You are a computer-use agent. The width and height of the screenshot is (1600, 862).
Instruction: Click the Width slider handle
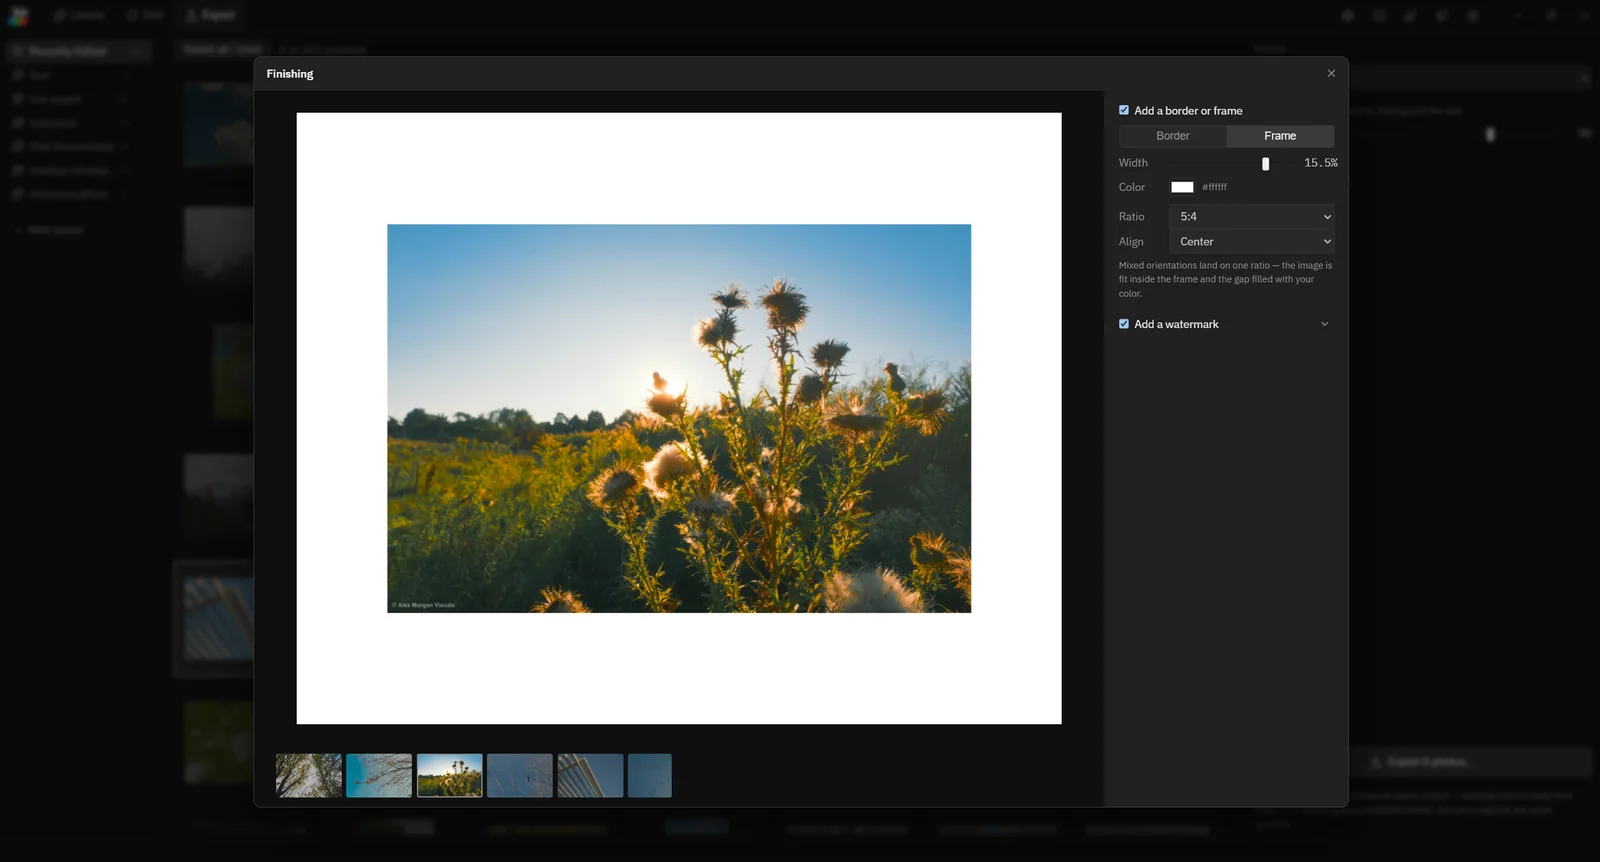(x=1265, y=163)
